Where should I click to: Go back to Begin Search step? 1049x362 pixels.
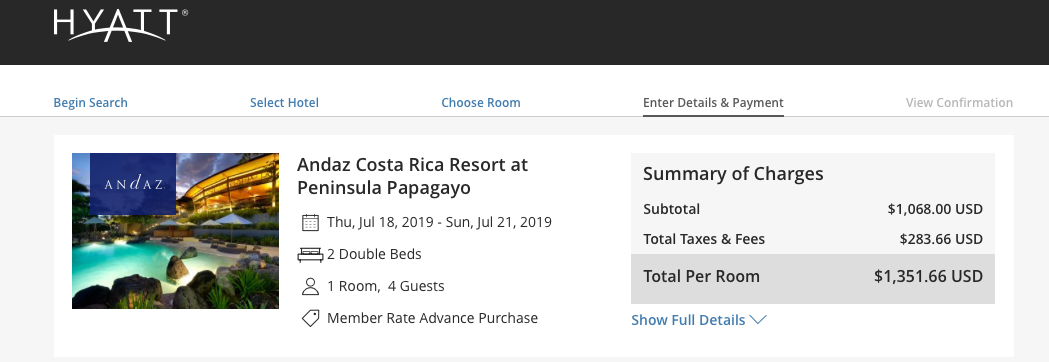[90, 102]
